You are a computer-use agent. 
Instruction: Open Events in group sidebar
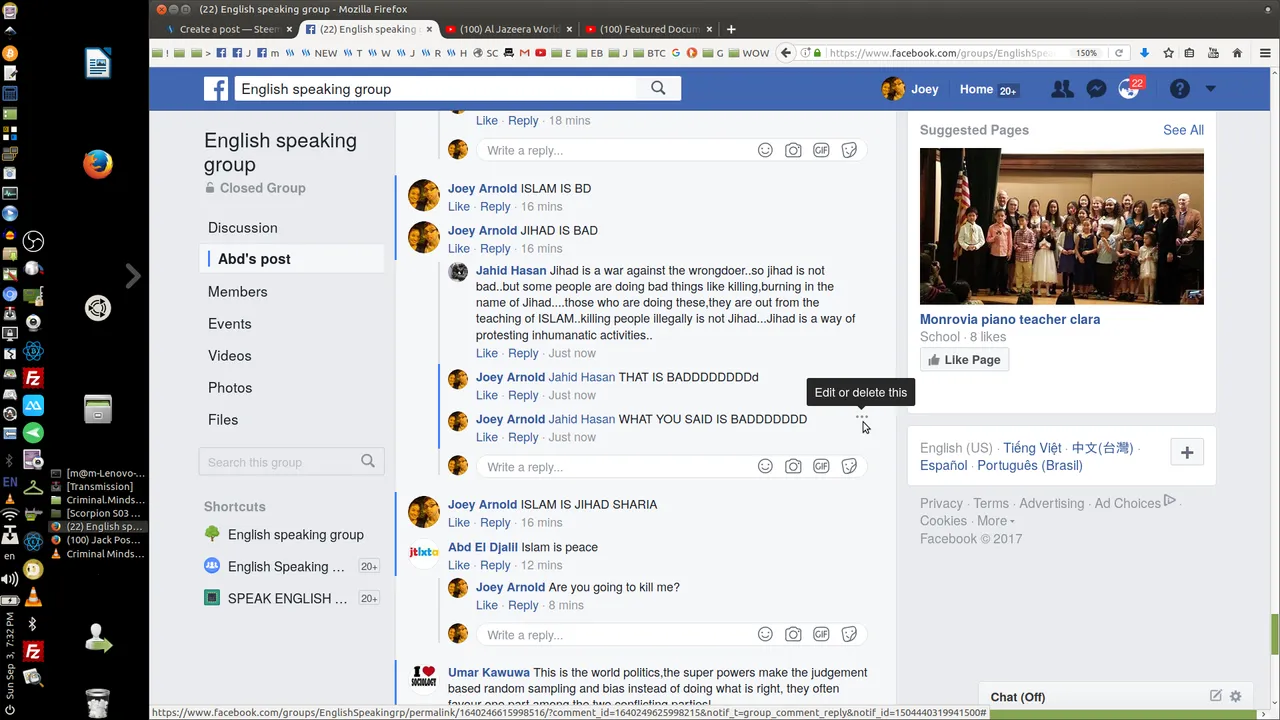pyautogui.click(x=230, y=324)
